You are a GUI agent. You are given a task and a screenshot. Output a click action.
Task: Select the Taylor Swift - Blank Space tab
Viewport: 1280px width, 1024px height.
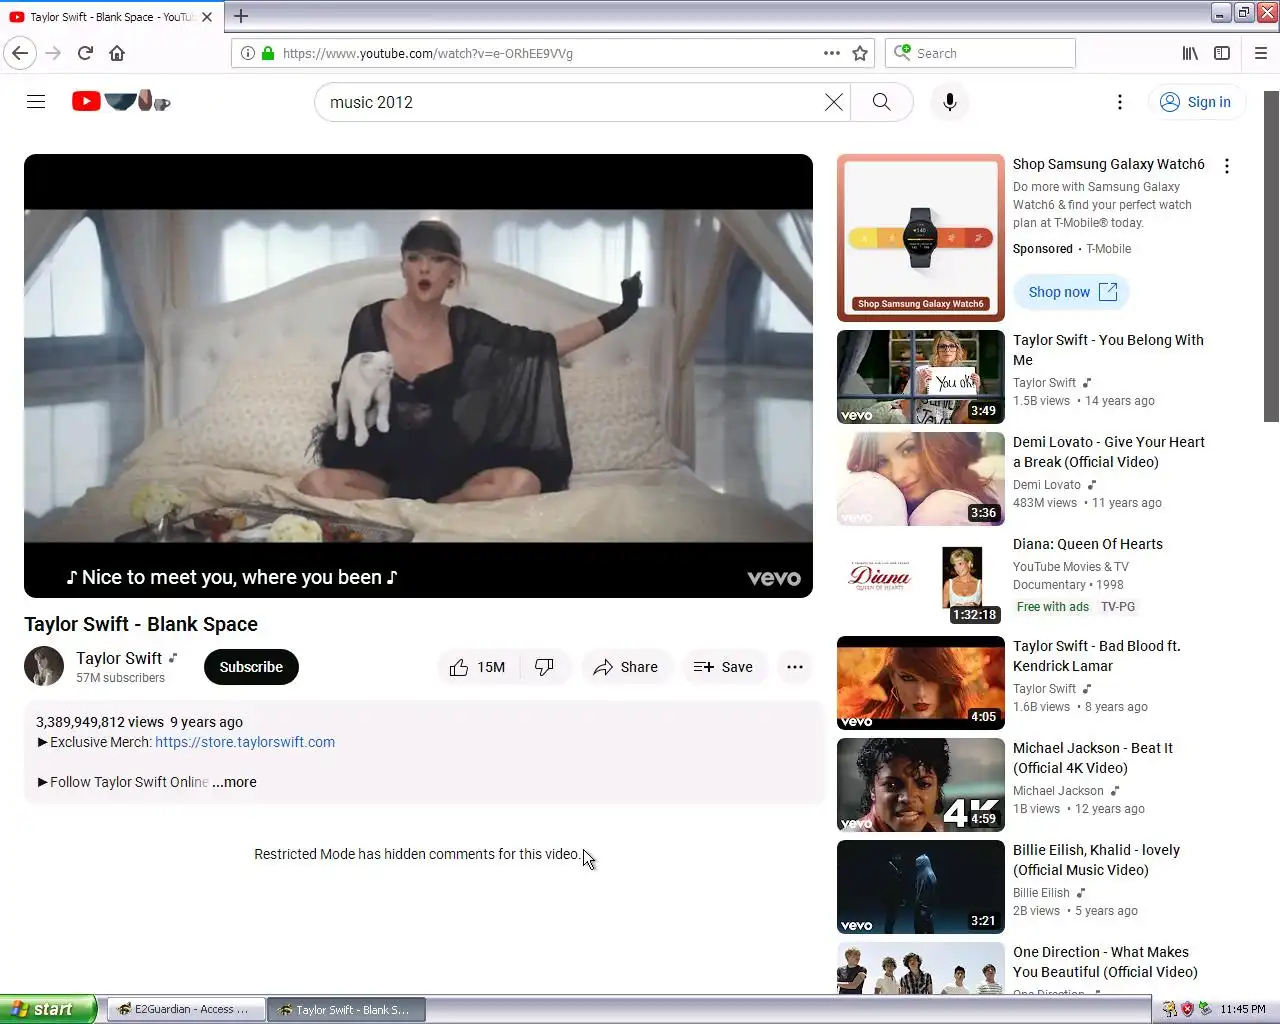[111, 17]
